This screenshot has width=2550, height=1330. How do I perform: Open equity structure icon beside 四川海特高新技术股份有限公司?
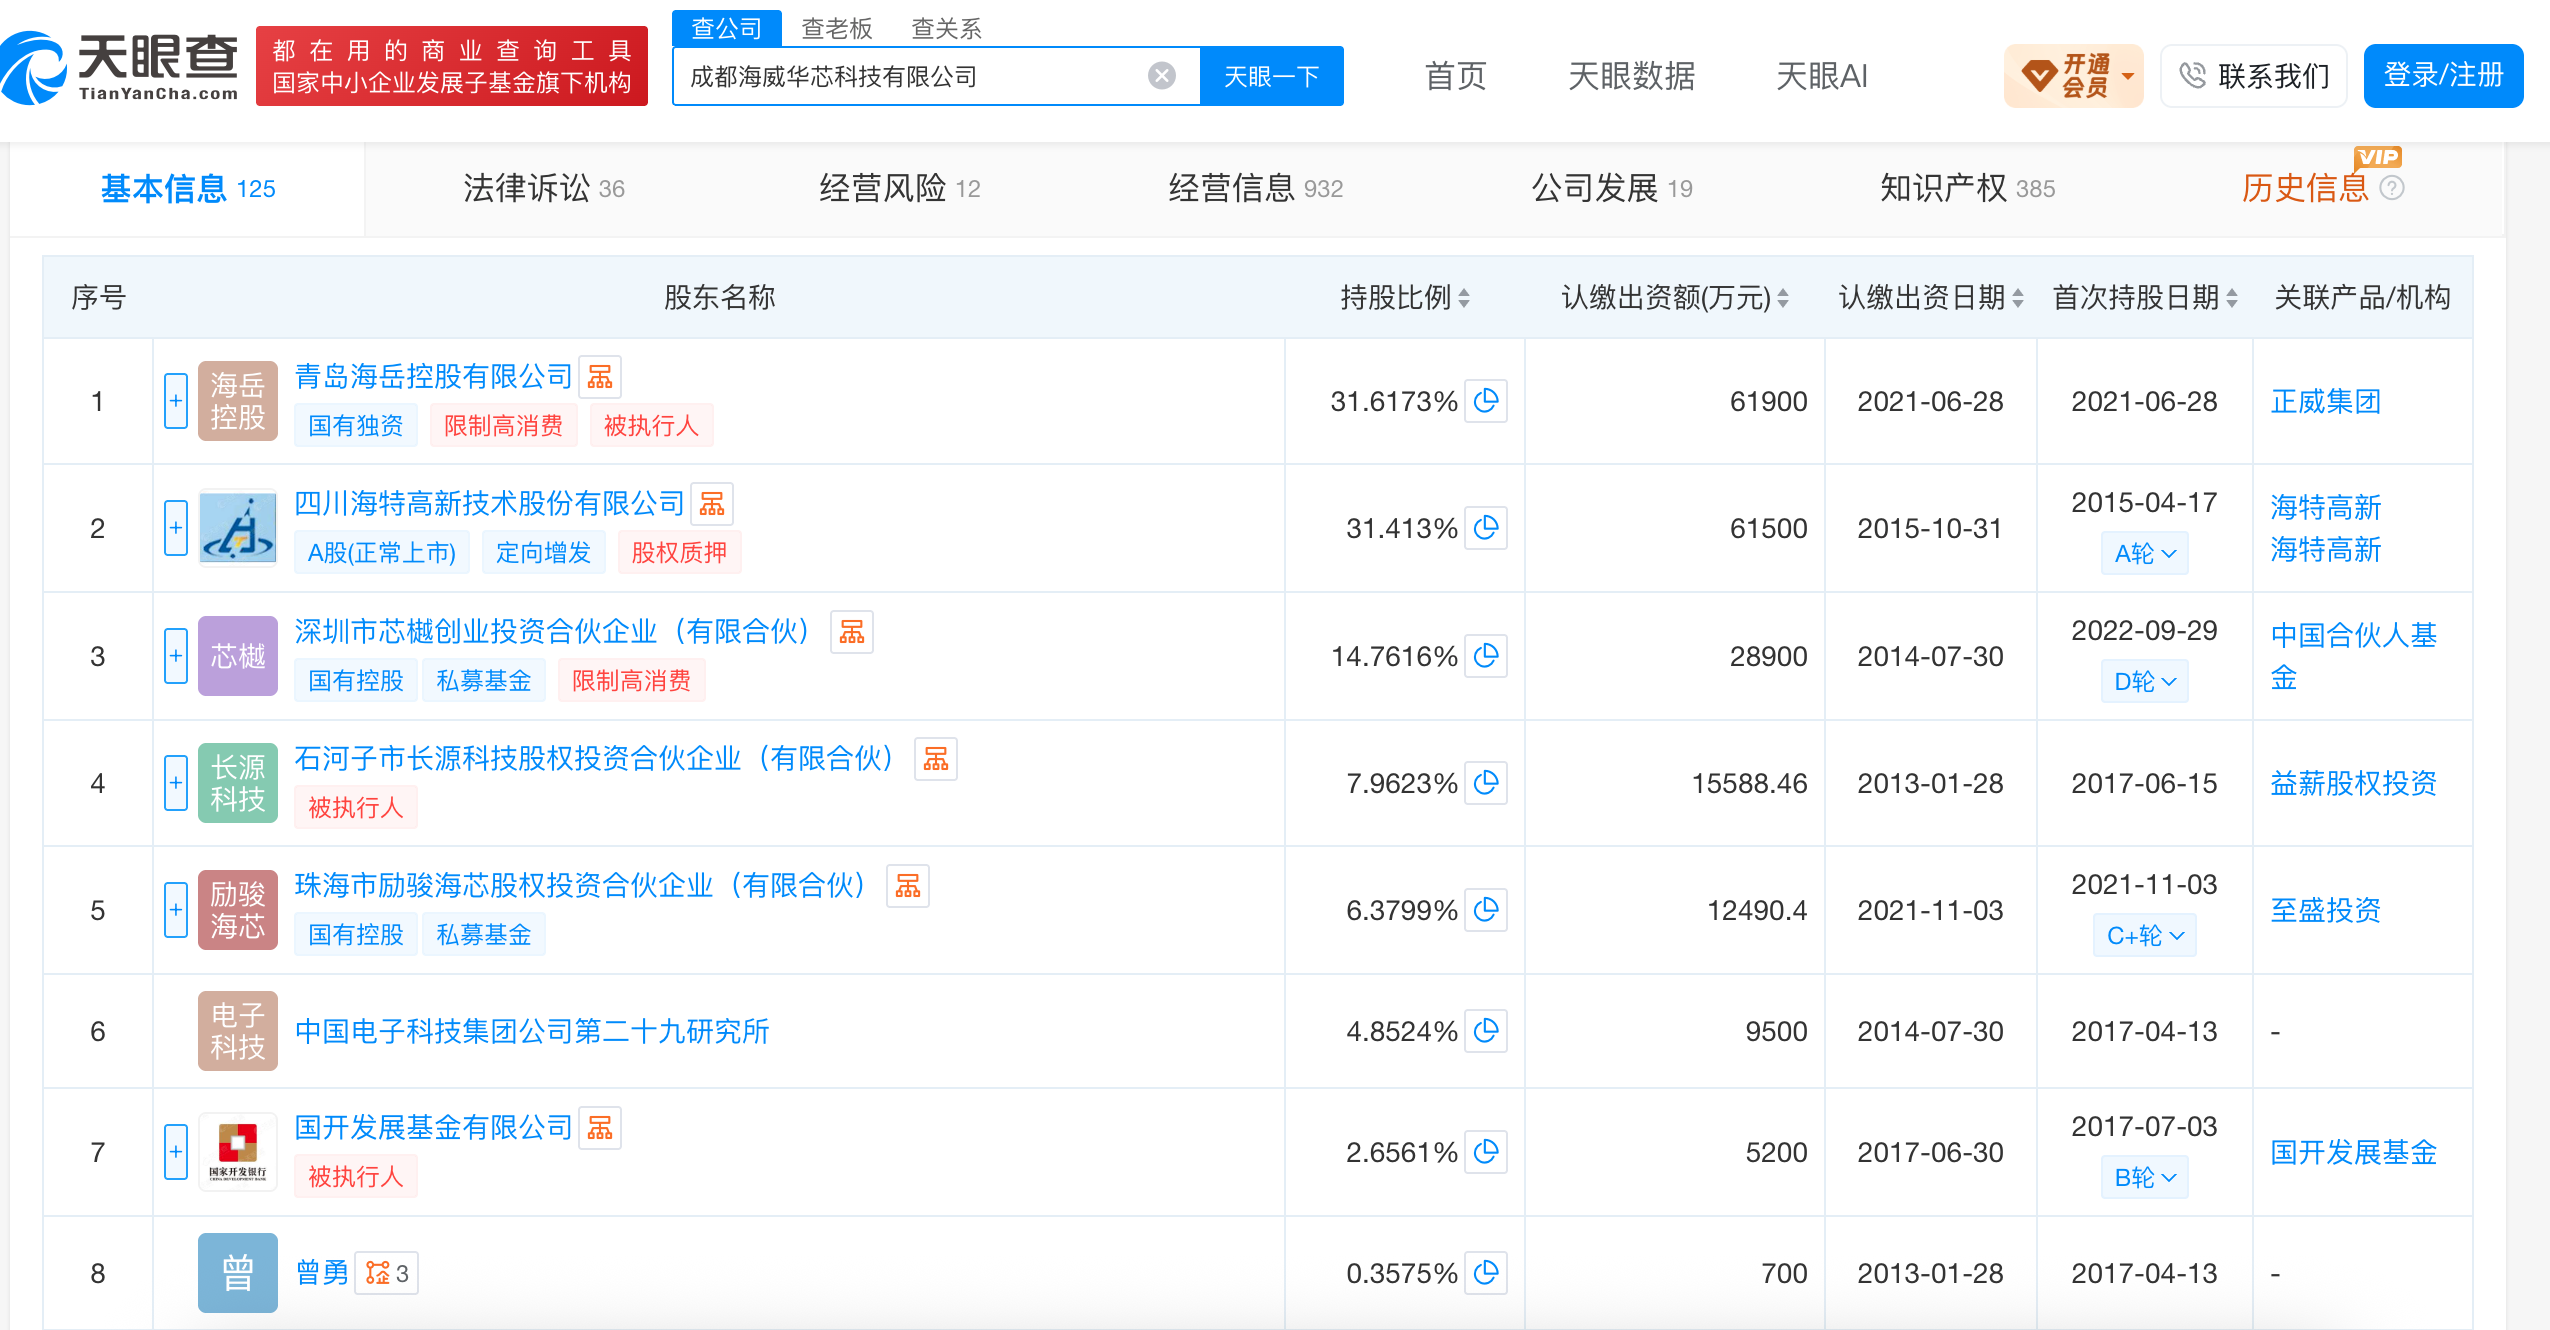[712, 504]
